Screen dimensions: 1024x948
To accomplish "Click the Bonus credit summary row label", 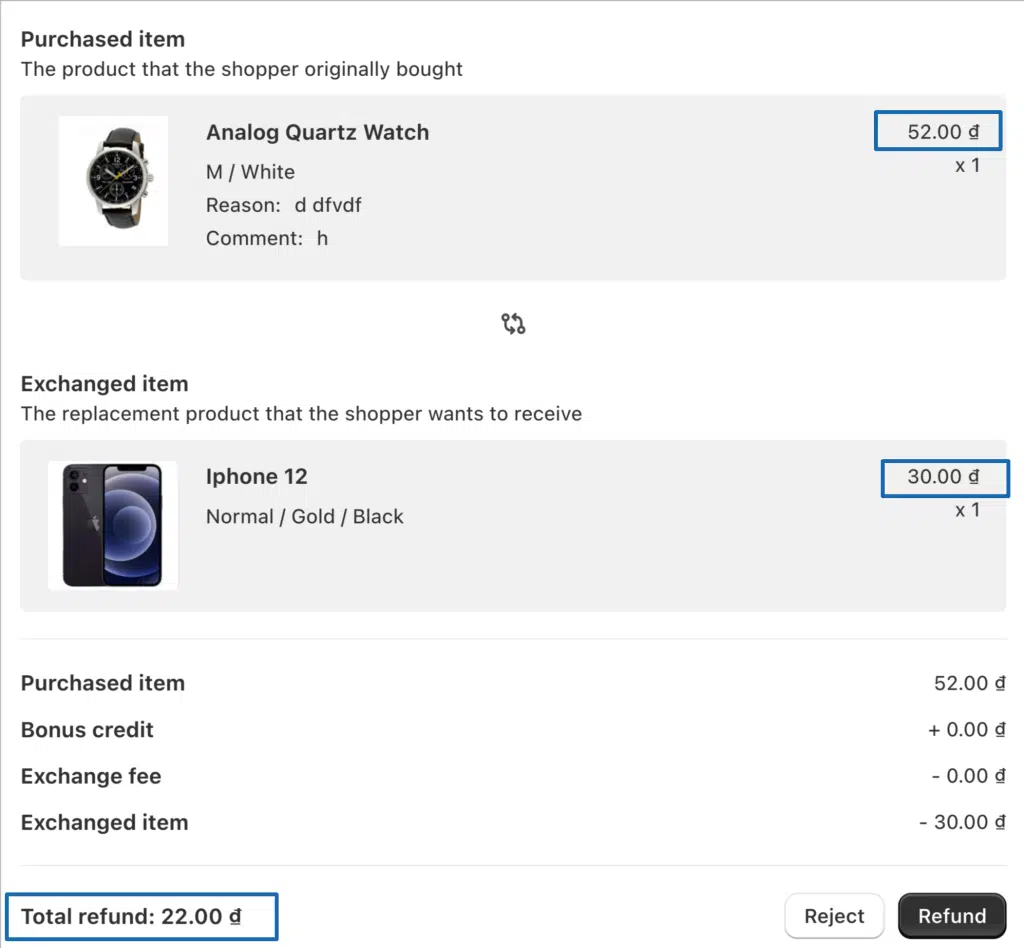I will 87,730.
